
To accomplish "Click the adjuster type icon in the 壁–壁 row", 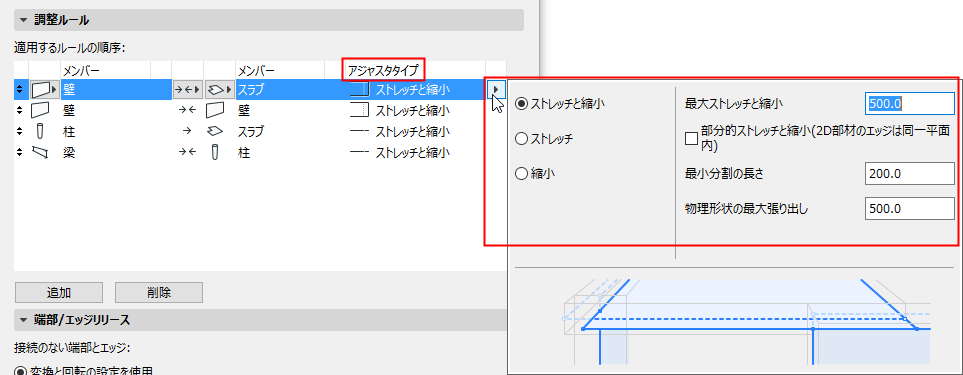I will click(x=360, y=110).
